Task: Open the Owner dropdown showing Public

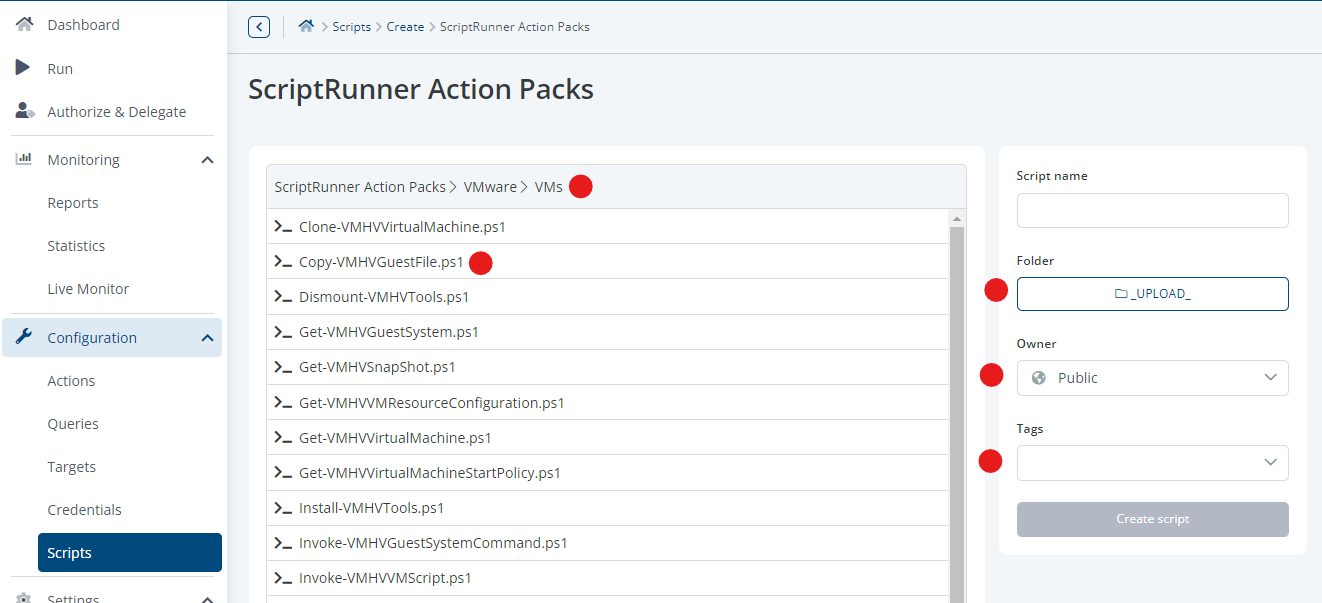Action: click(x=1153, y=378)
